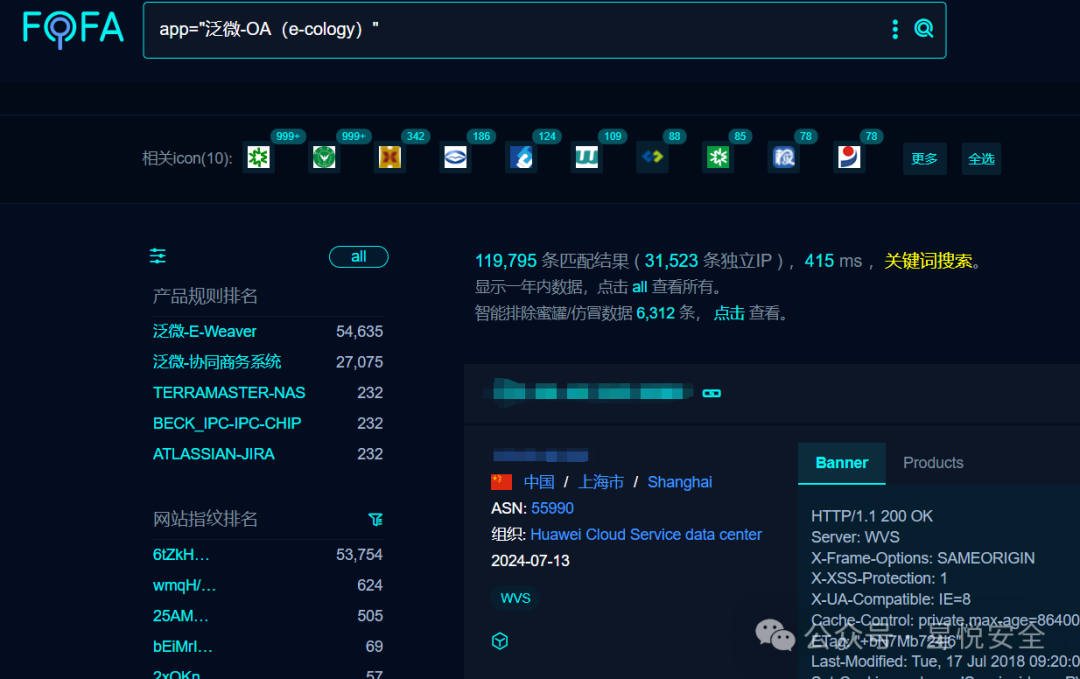The height and width of the screenshot is (679, 1080).
Task: Open the FOFA logo home link
Action: (73, 30)
